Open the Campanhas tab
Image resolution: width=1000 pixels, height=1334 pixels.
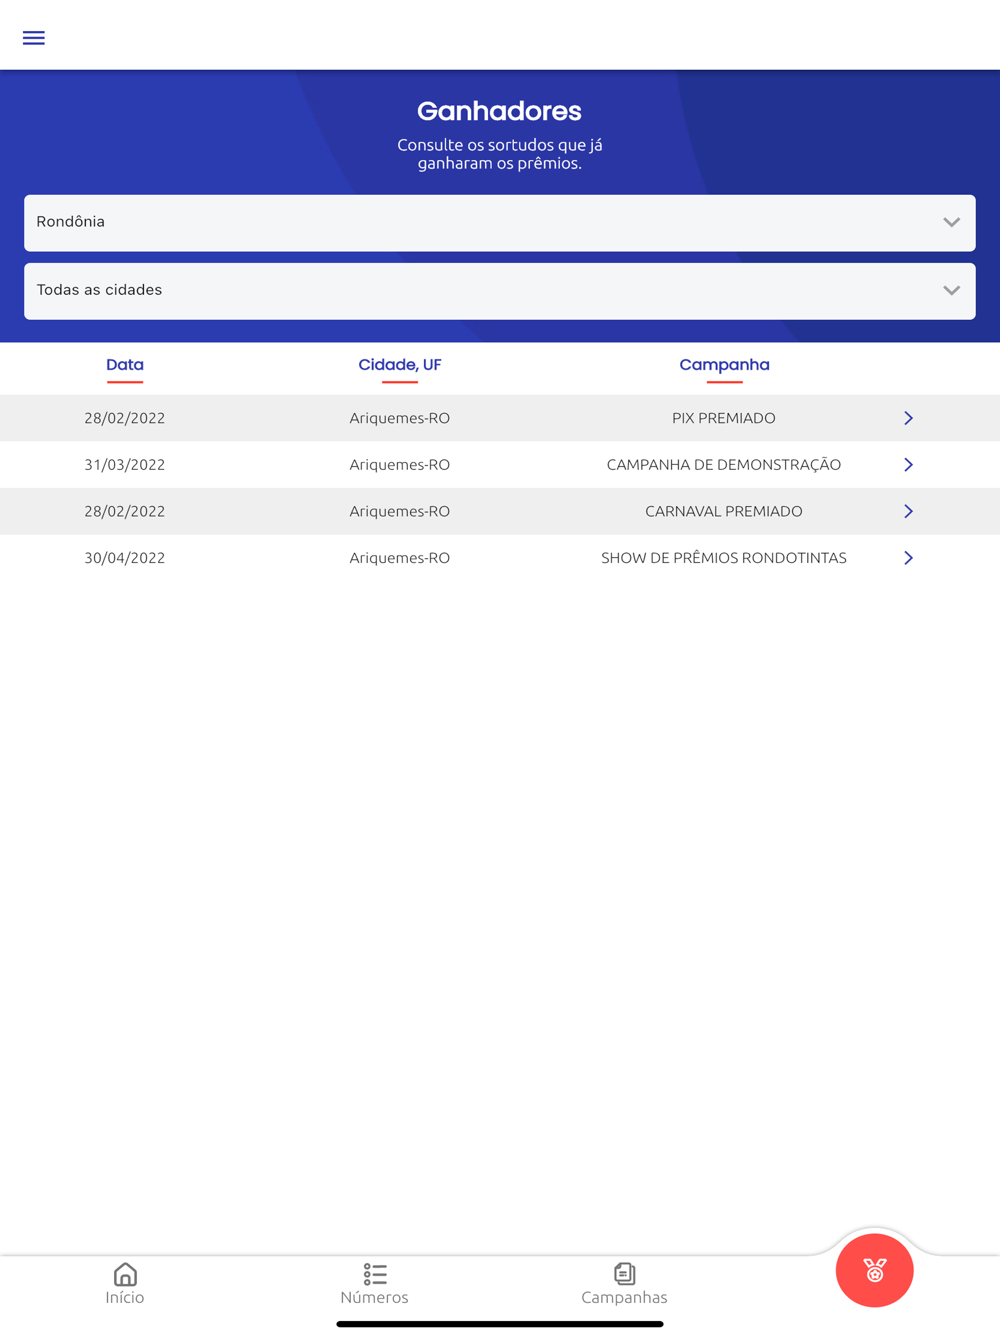[x=624, y=1284]
